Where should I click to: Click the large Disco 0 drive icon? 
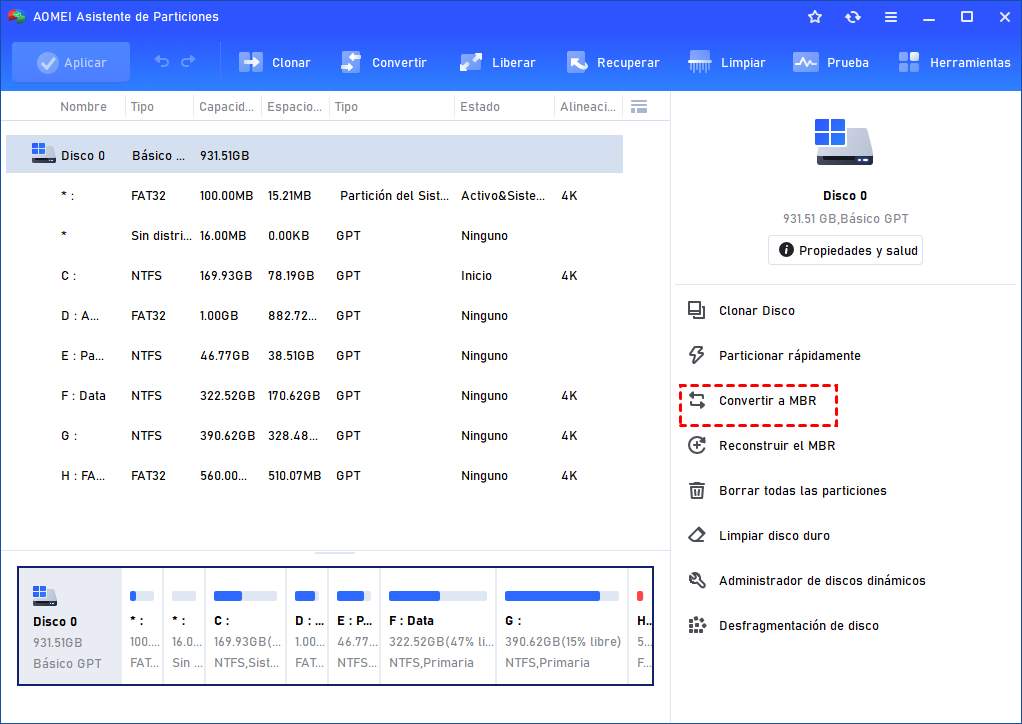tap(844, 142)
